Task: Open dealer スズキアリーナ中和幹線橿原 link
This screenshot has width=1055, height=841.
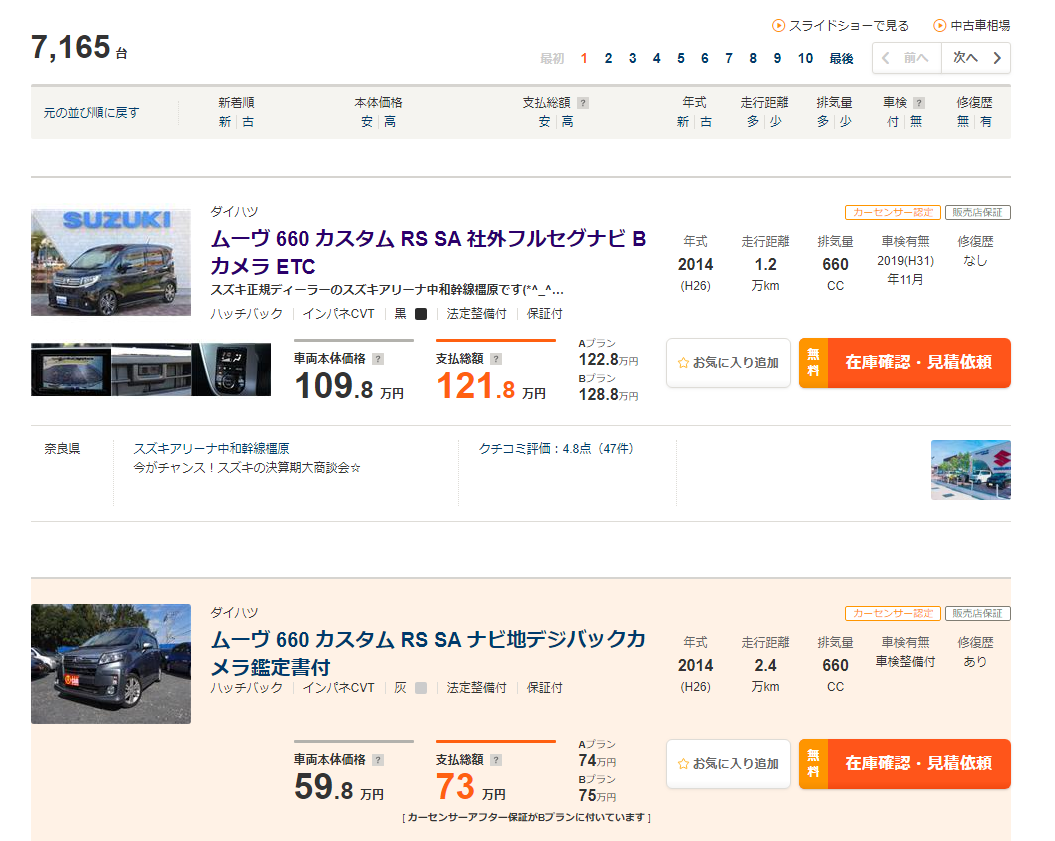Action: 211,448
